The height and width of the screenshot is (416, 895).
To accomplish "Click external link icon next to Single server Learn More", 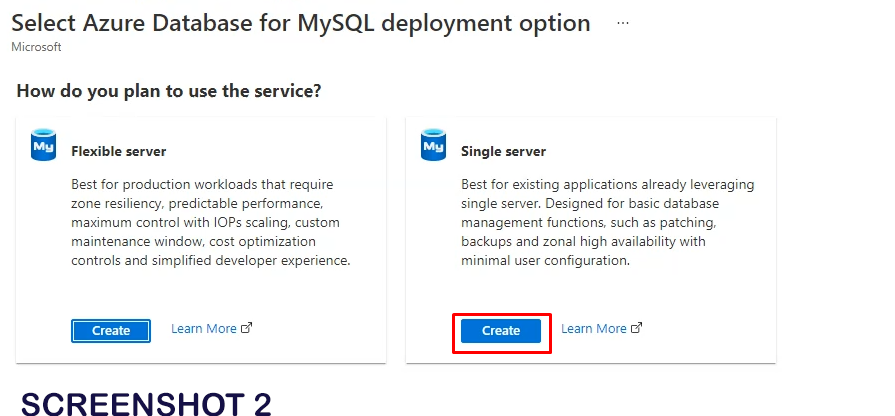I will pyautogui.click(x=637, y=328).
